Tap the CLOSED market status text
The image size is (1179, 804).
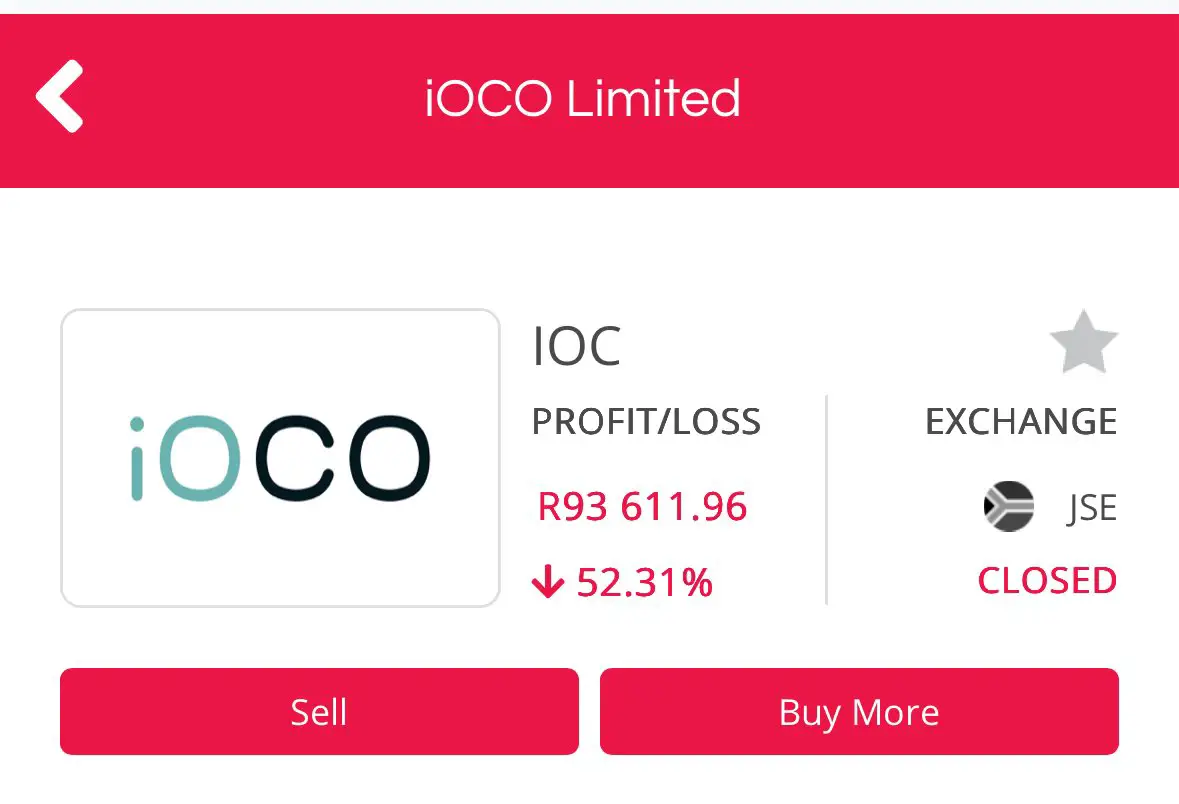(1047, 581)
